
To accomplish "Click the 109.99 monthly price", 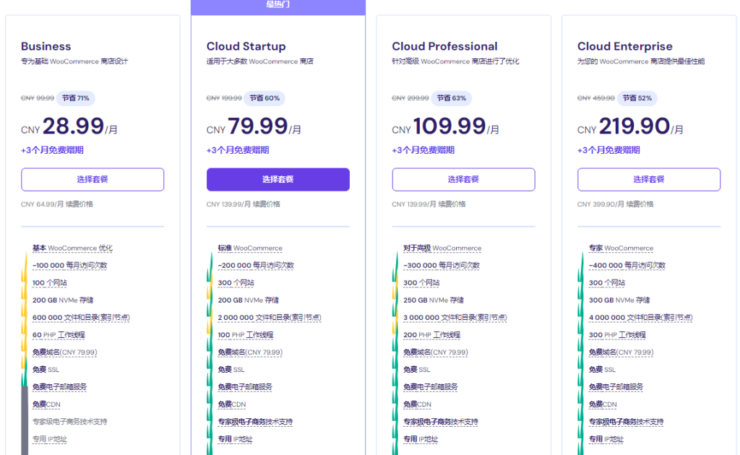I will click(449, 126).
